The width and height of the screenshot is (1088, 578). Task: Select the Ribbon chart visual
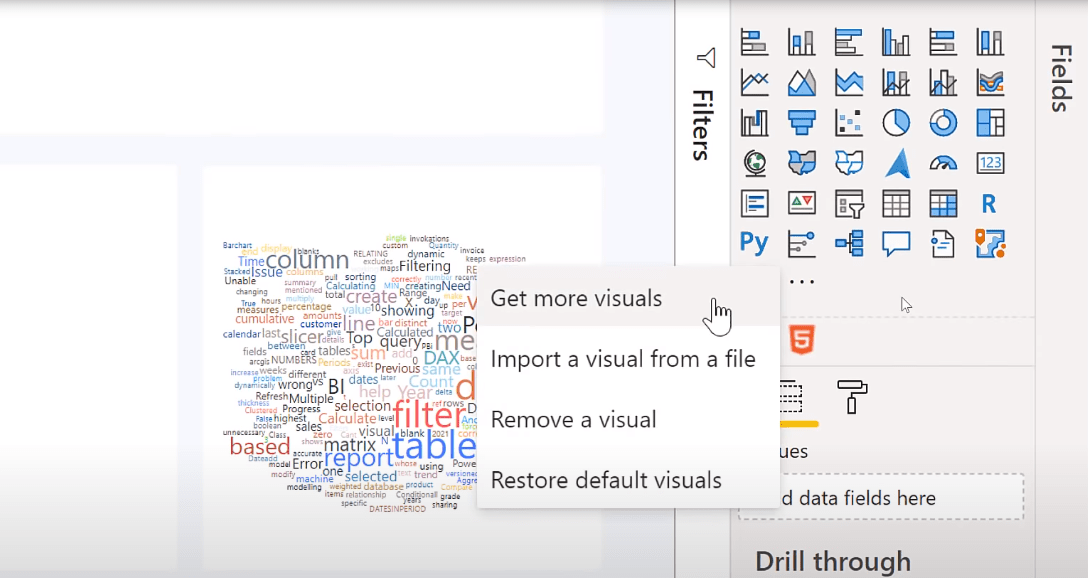(x=990, y=83)
